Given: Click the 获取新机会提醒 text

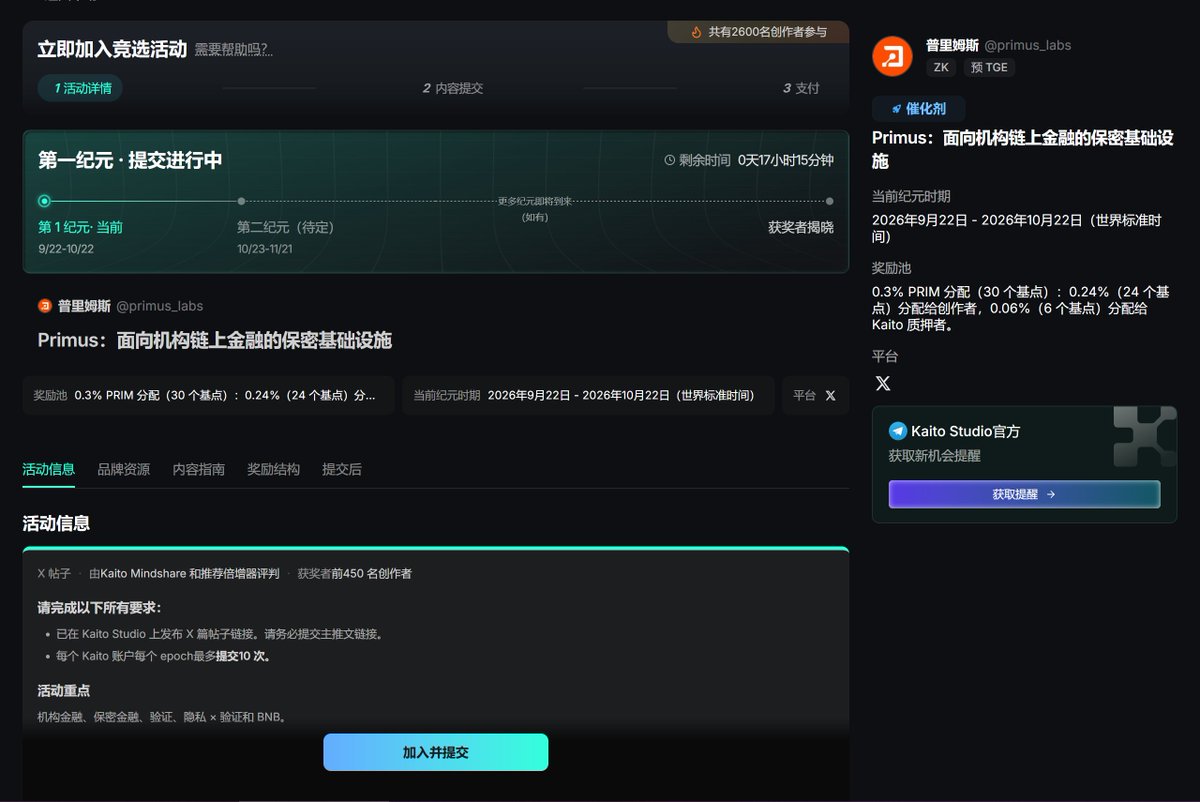Looking at the screenshot, I should click(x=935, y=456).
